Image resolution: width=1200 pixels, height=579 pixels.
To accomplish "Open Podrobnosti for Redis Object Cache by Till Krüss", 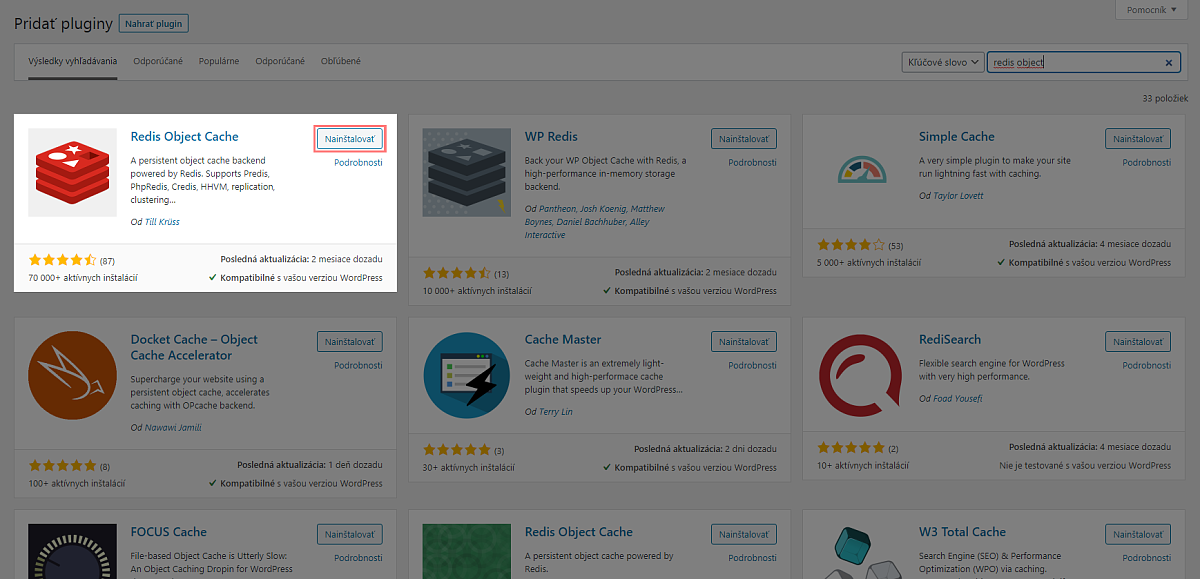I will click(x=358, y=162).
